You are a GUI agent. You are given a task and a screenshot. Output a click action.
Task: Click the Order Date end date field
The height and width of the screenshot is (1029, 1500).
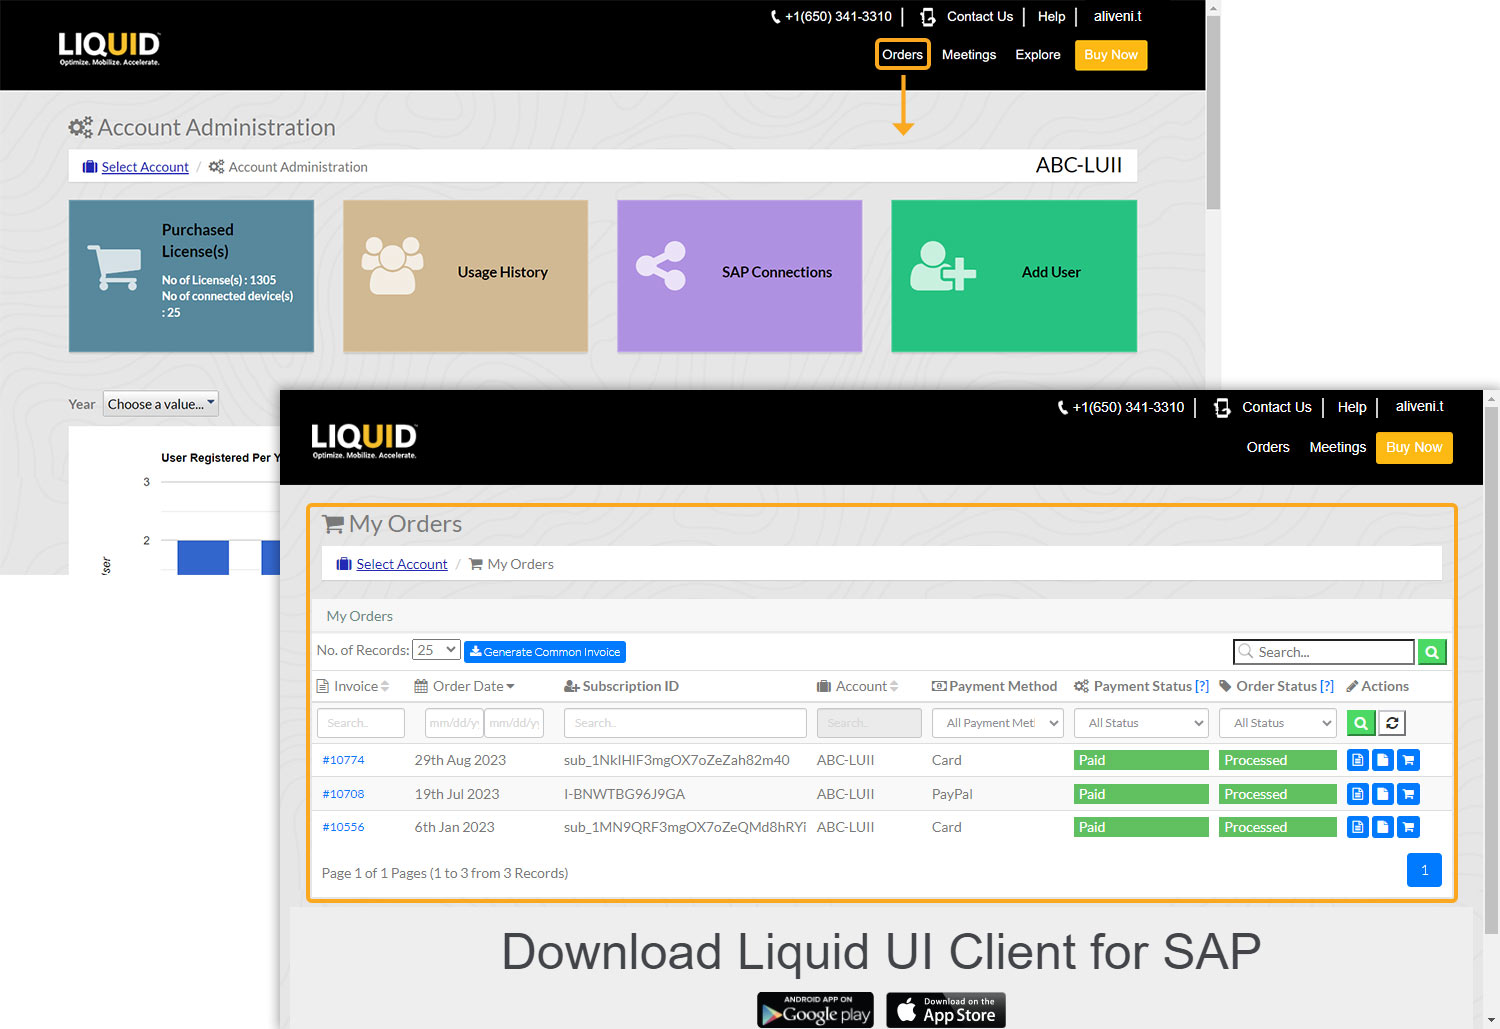(514, 723)
